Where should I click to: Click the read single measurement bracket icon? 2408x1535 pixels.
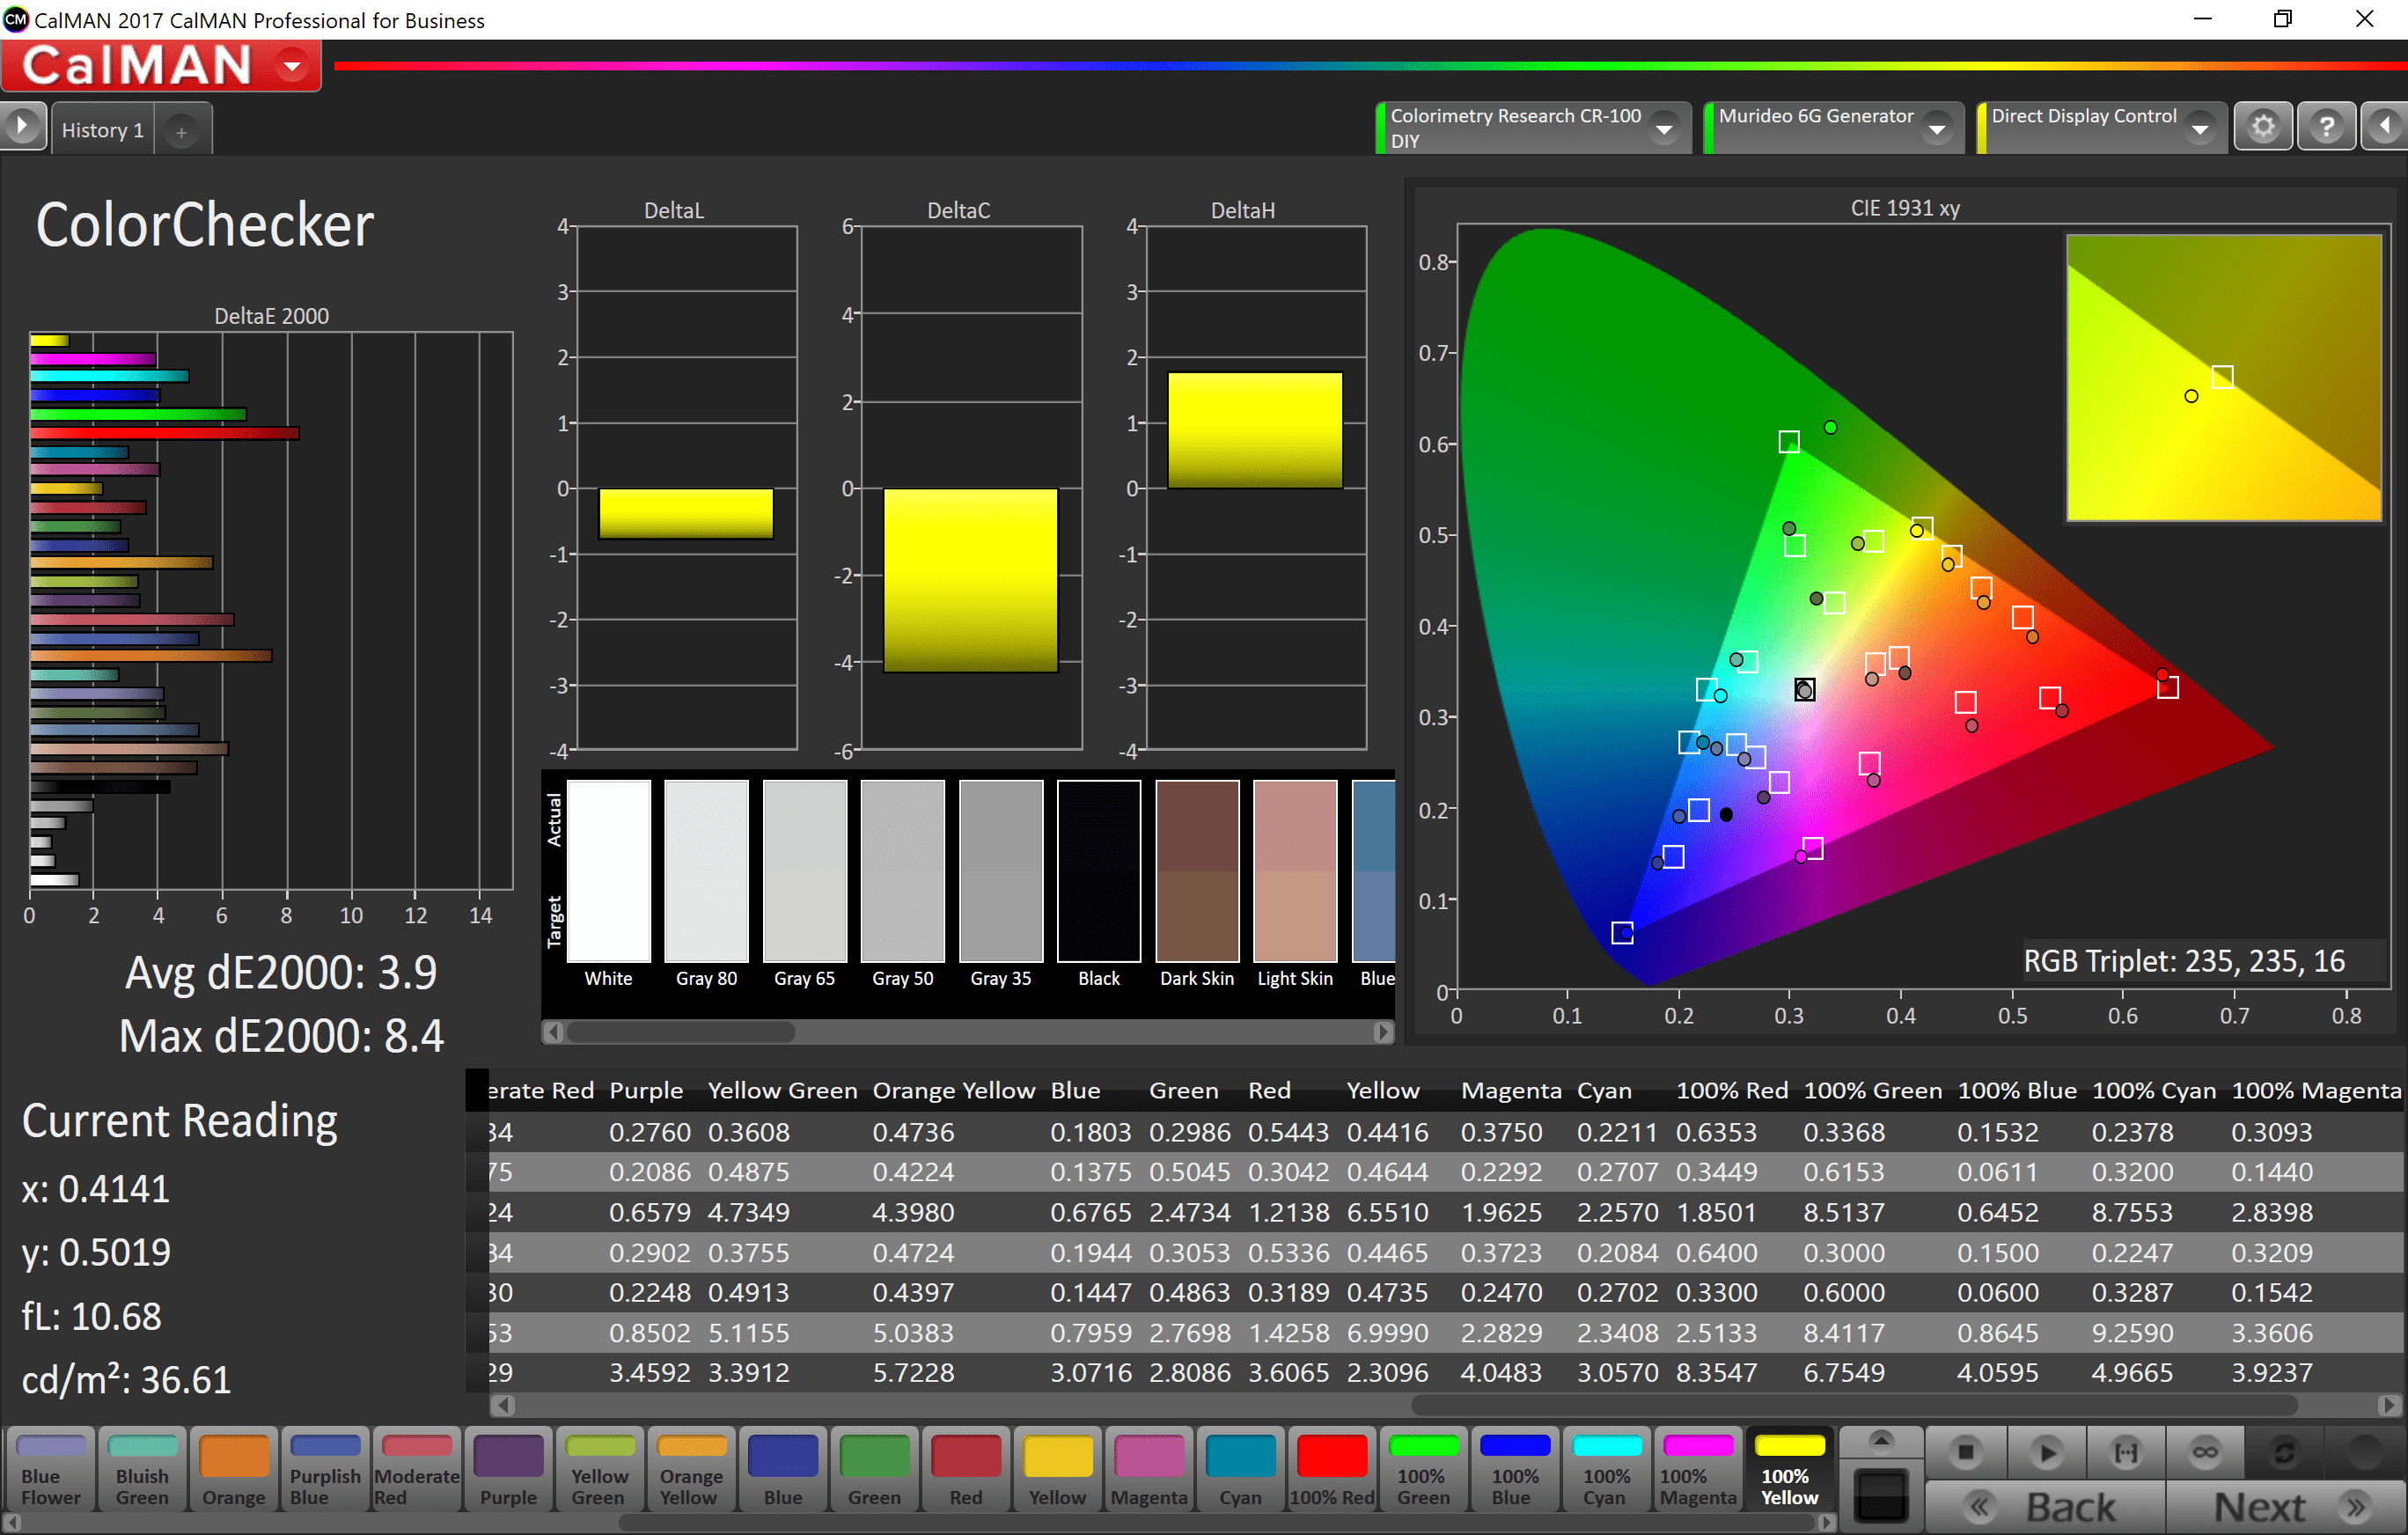[x=2125, y=1451]
